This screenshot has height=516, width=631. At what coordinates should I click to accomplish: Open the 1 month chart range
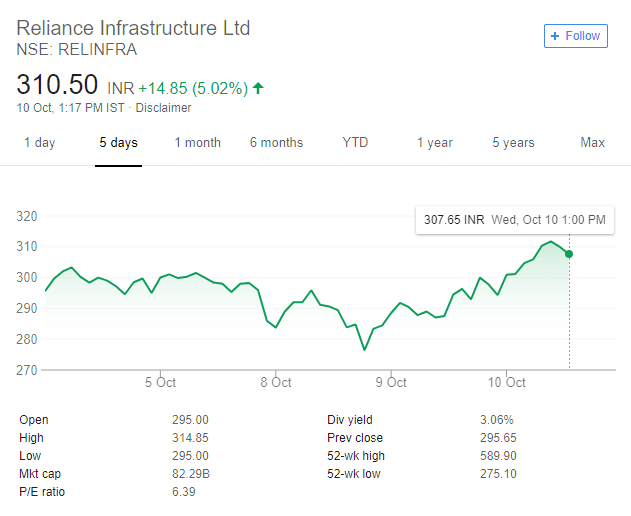[x=198, y=142]
